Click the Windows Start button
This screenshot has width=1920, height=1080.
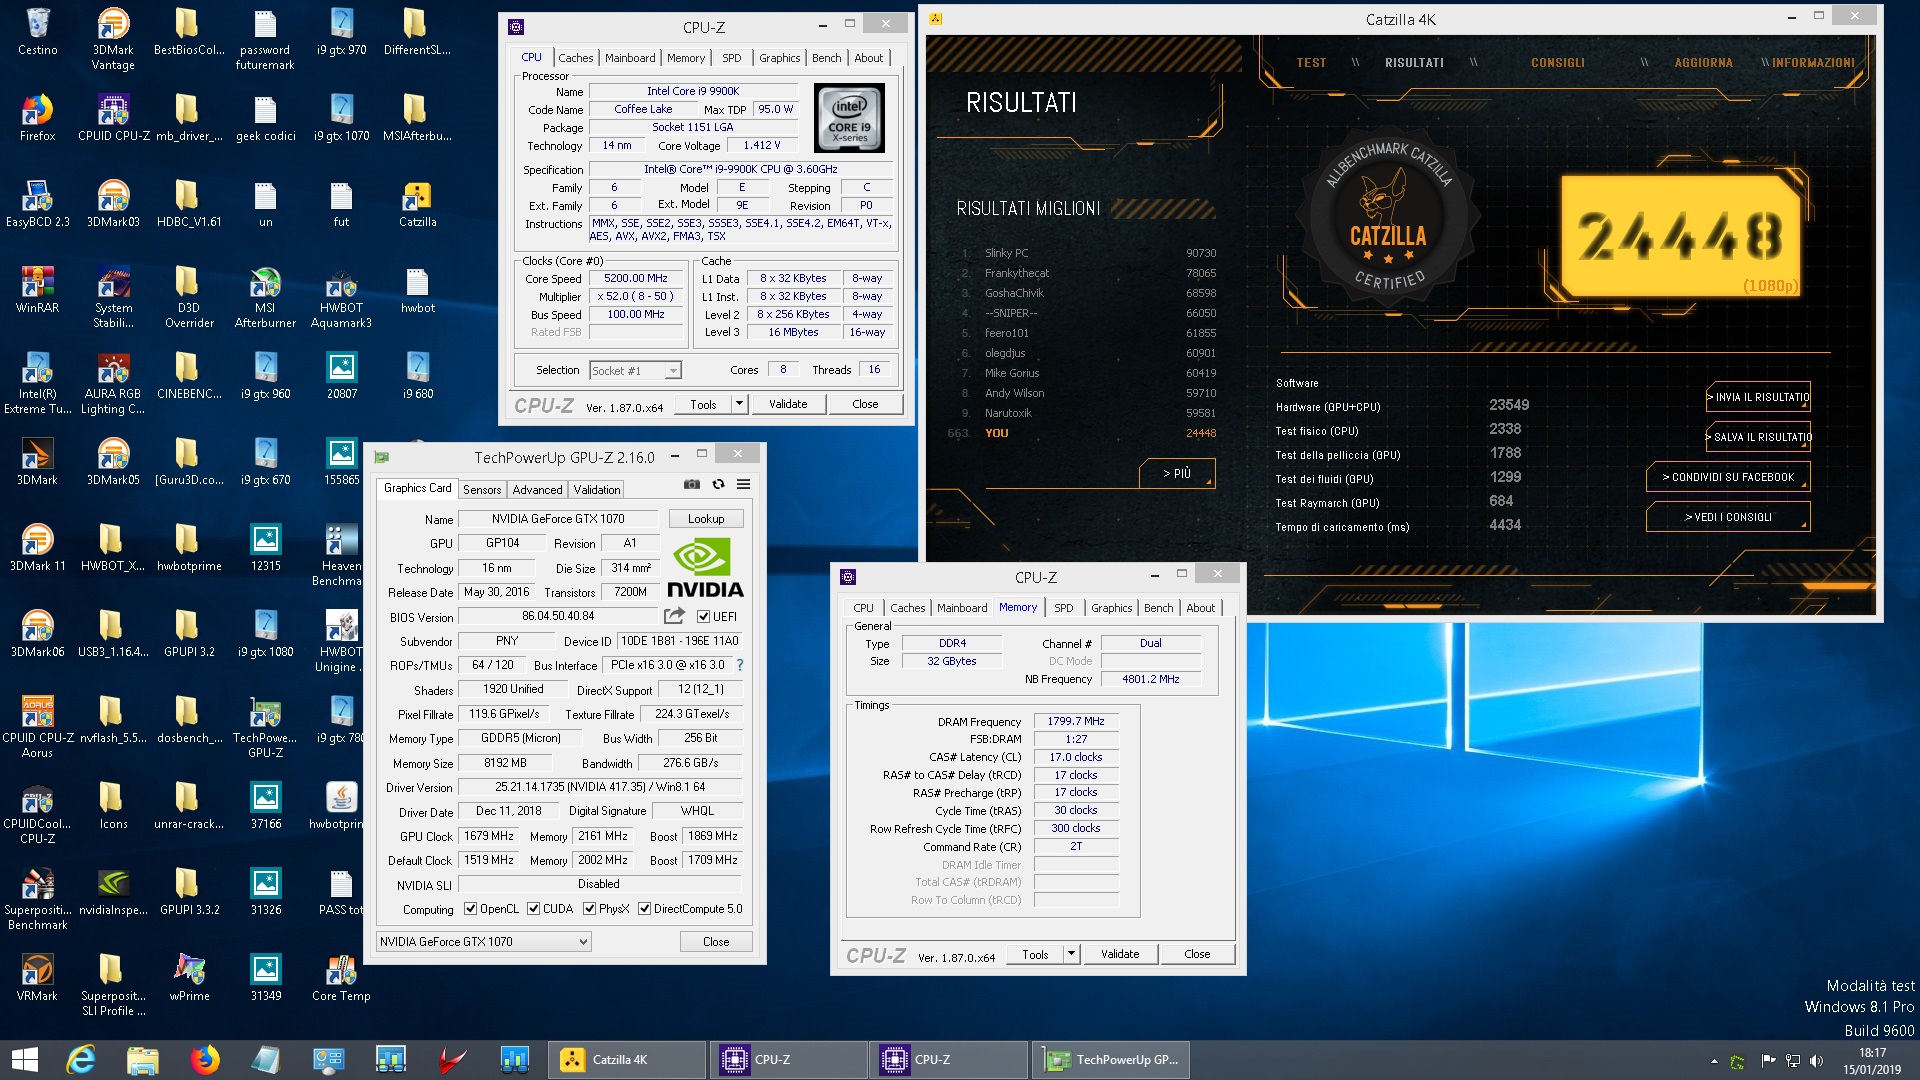coord(24,1059)
